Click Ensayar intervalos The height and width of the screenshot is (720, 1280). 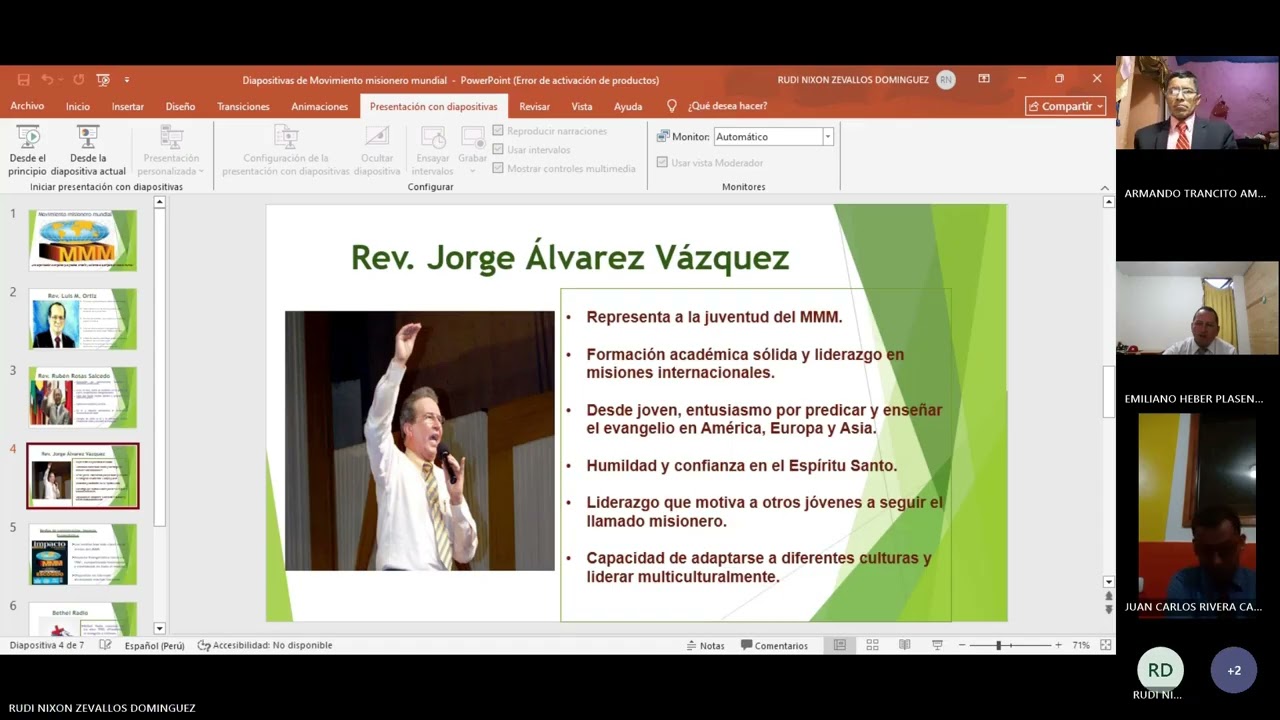tap(433, 151)
